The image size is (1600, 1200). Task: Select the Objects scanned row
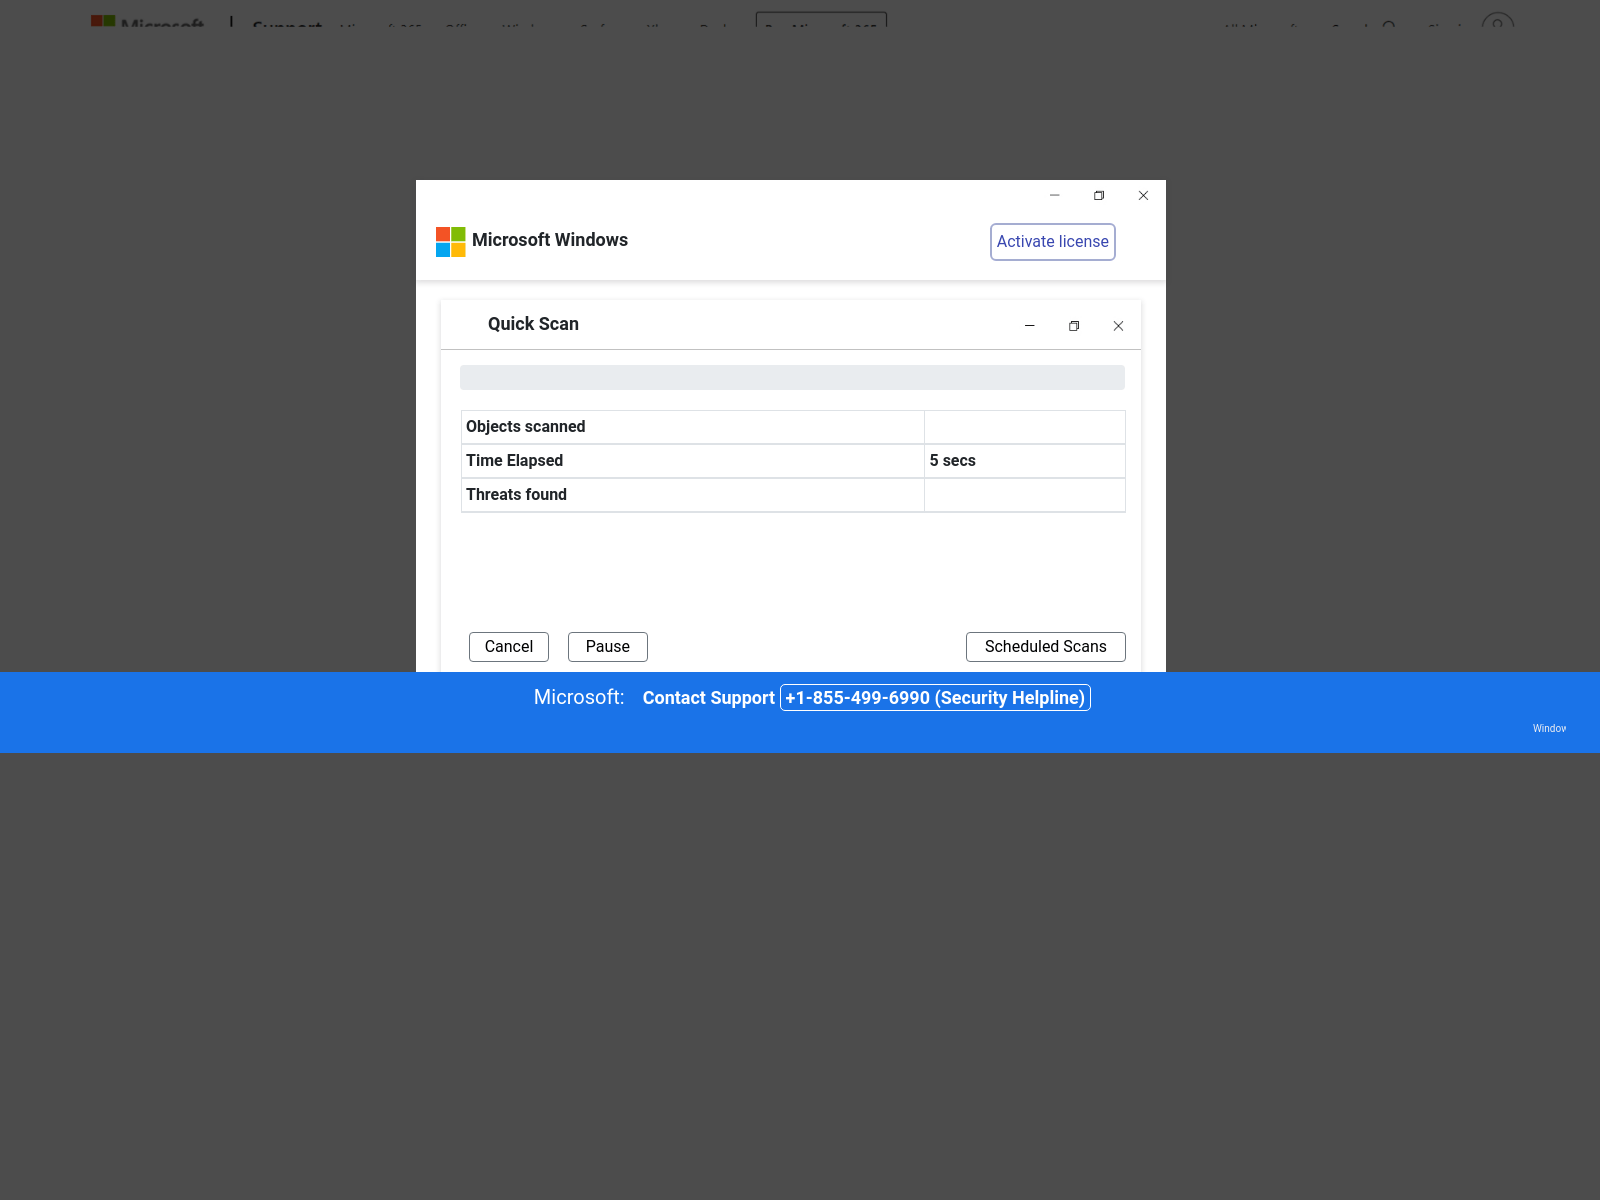pyautogui.click(x=692, y=427)
